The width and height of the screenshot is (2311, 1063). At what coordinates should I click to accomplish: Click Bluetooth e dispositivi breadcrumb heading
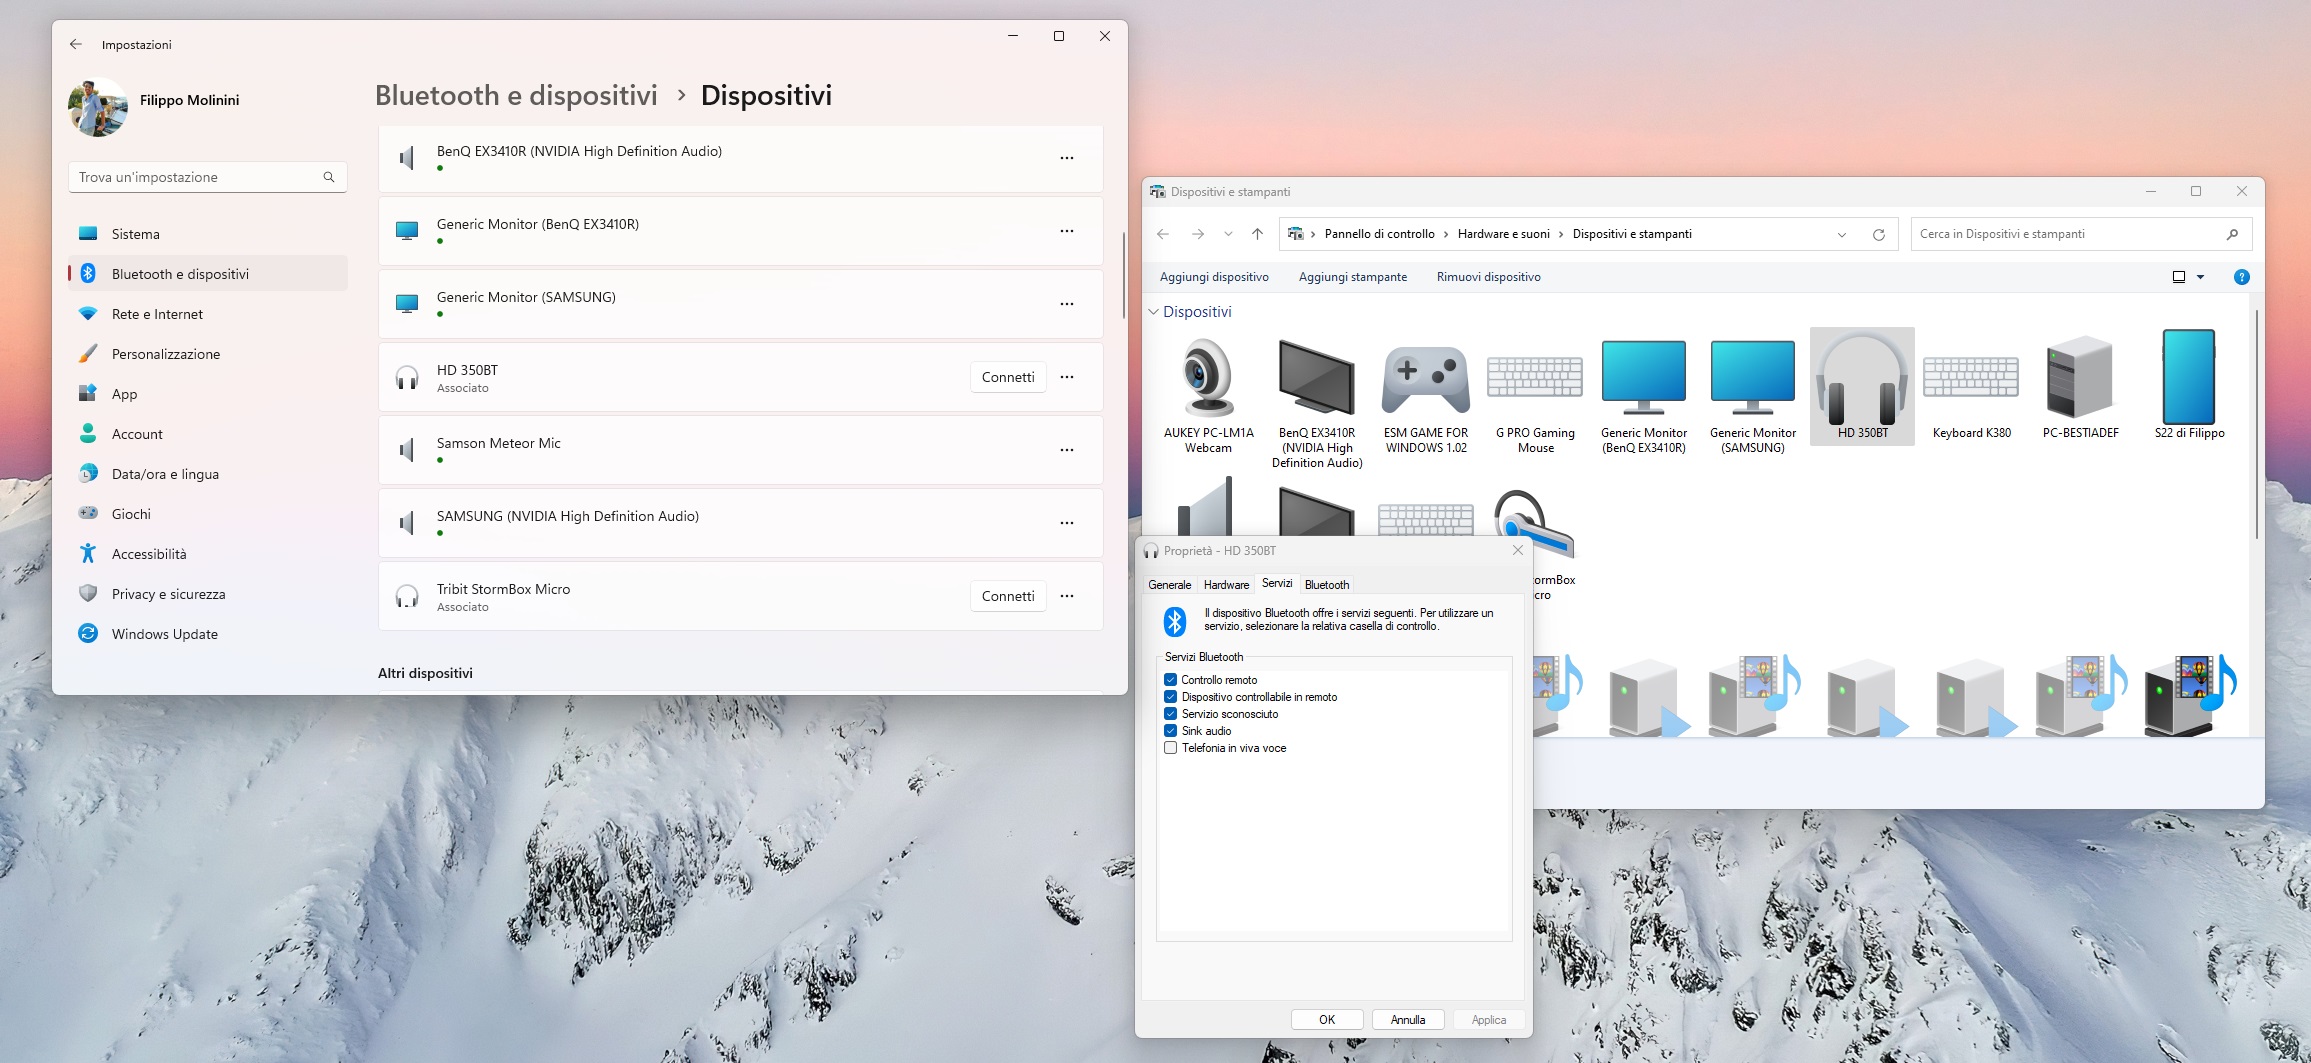point(516,96)
